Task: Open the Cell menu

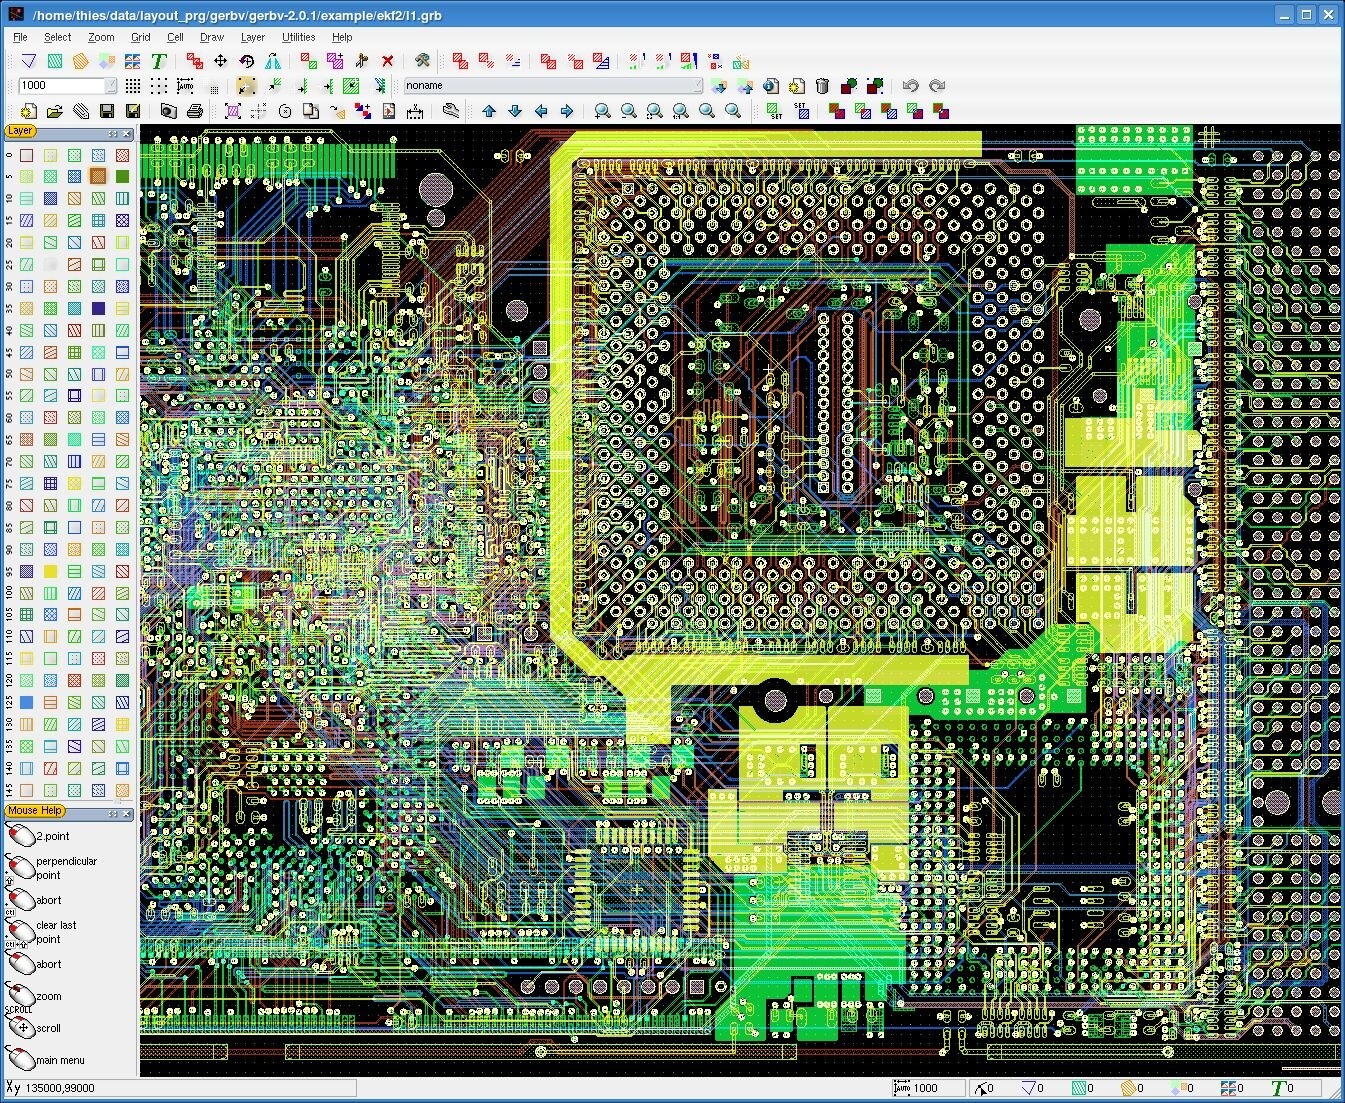Action: click(x=175, y=37)
